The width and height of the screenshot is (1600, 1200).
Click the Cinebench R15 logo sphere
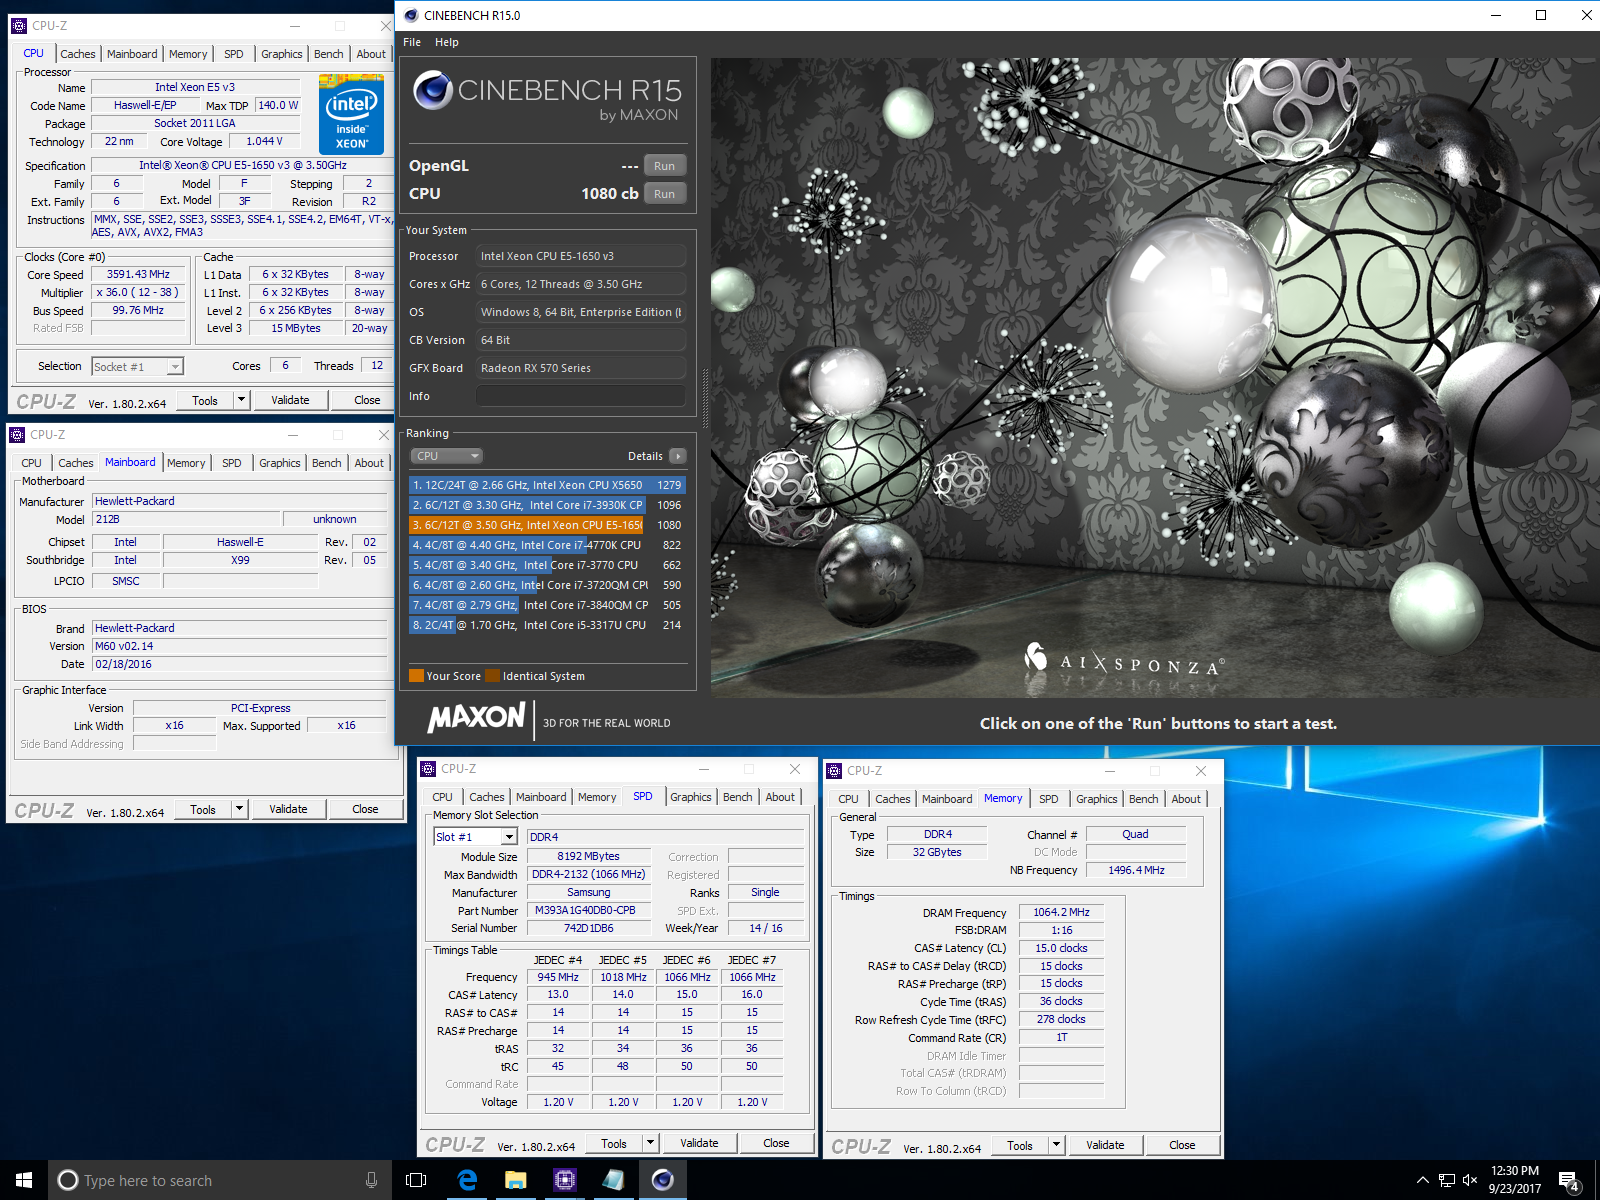coord(433,90)
